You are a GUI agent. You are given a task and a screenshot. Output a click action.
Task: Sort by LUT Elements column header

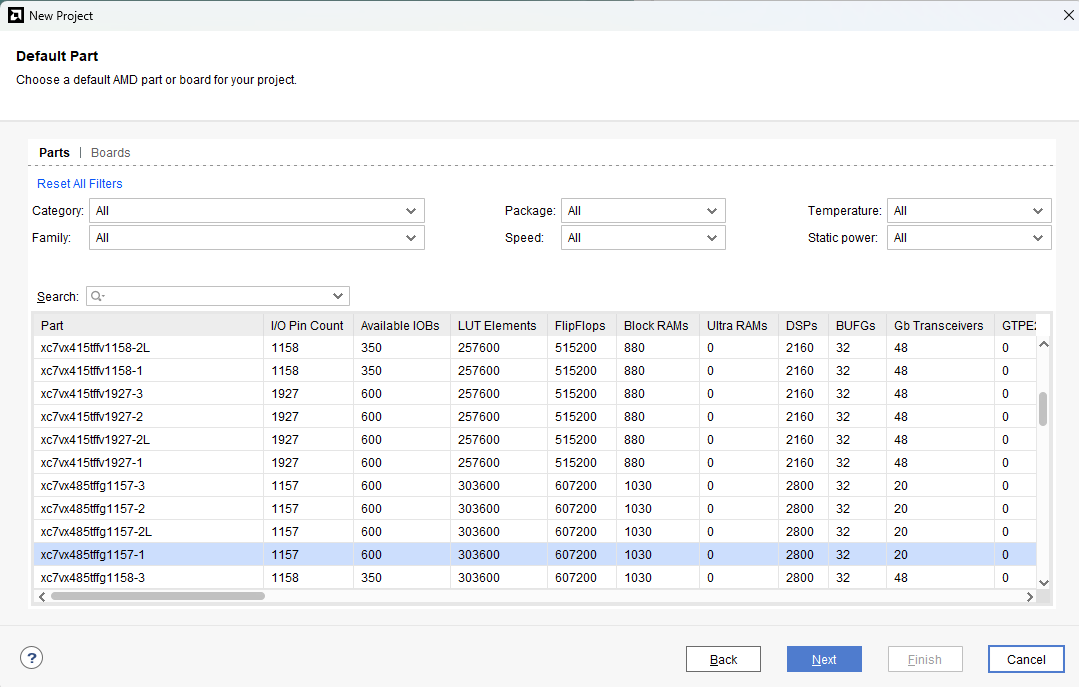(x=497, y=325)
